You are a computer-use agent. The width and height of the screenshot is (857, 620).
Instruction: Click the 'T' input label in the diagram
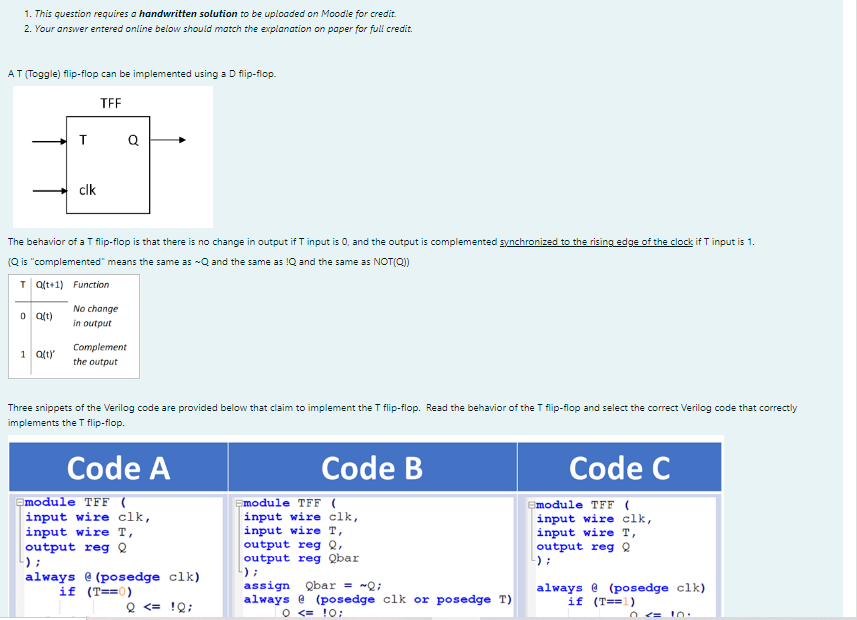pyautogui.click(x=83, y=140)
